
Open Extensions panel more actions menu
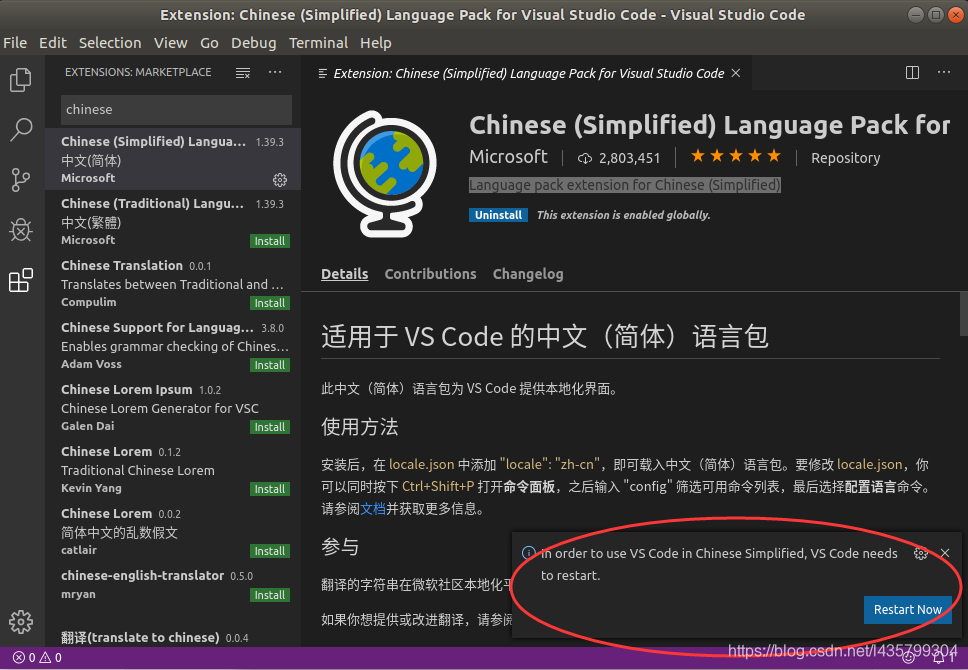click(x=275, y=72)
